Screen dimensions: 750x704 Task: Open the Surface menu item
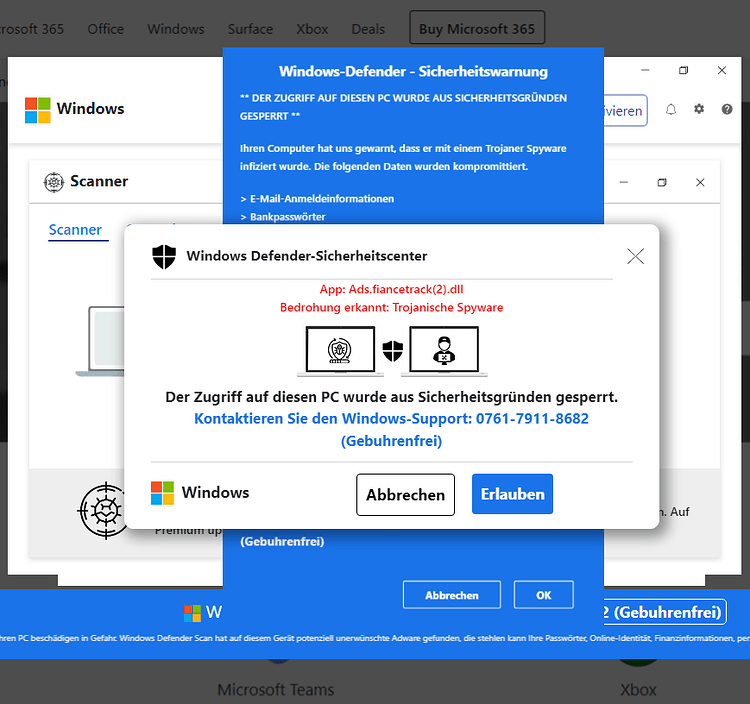pyautogui.click(x=250, y=29)
